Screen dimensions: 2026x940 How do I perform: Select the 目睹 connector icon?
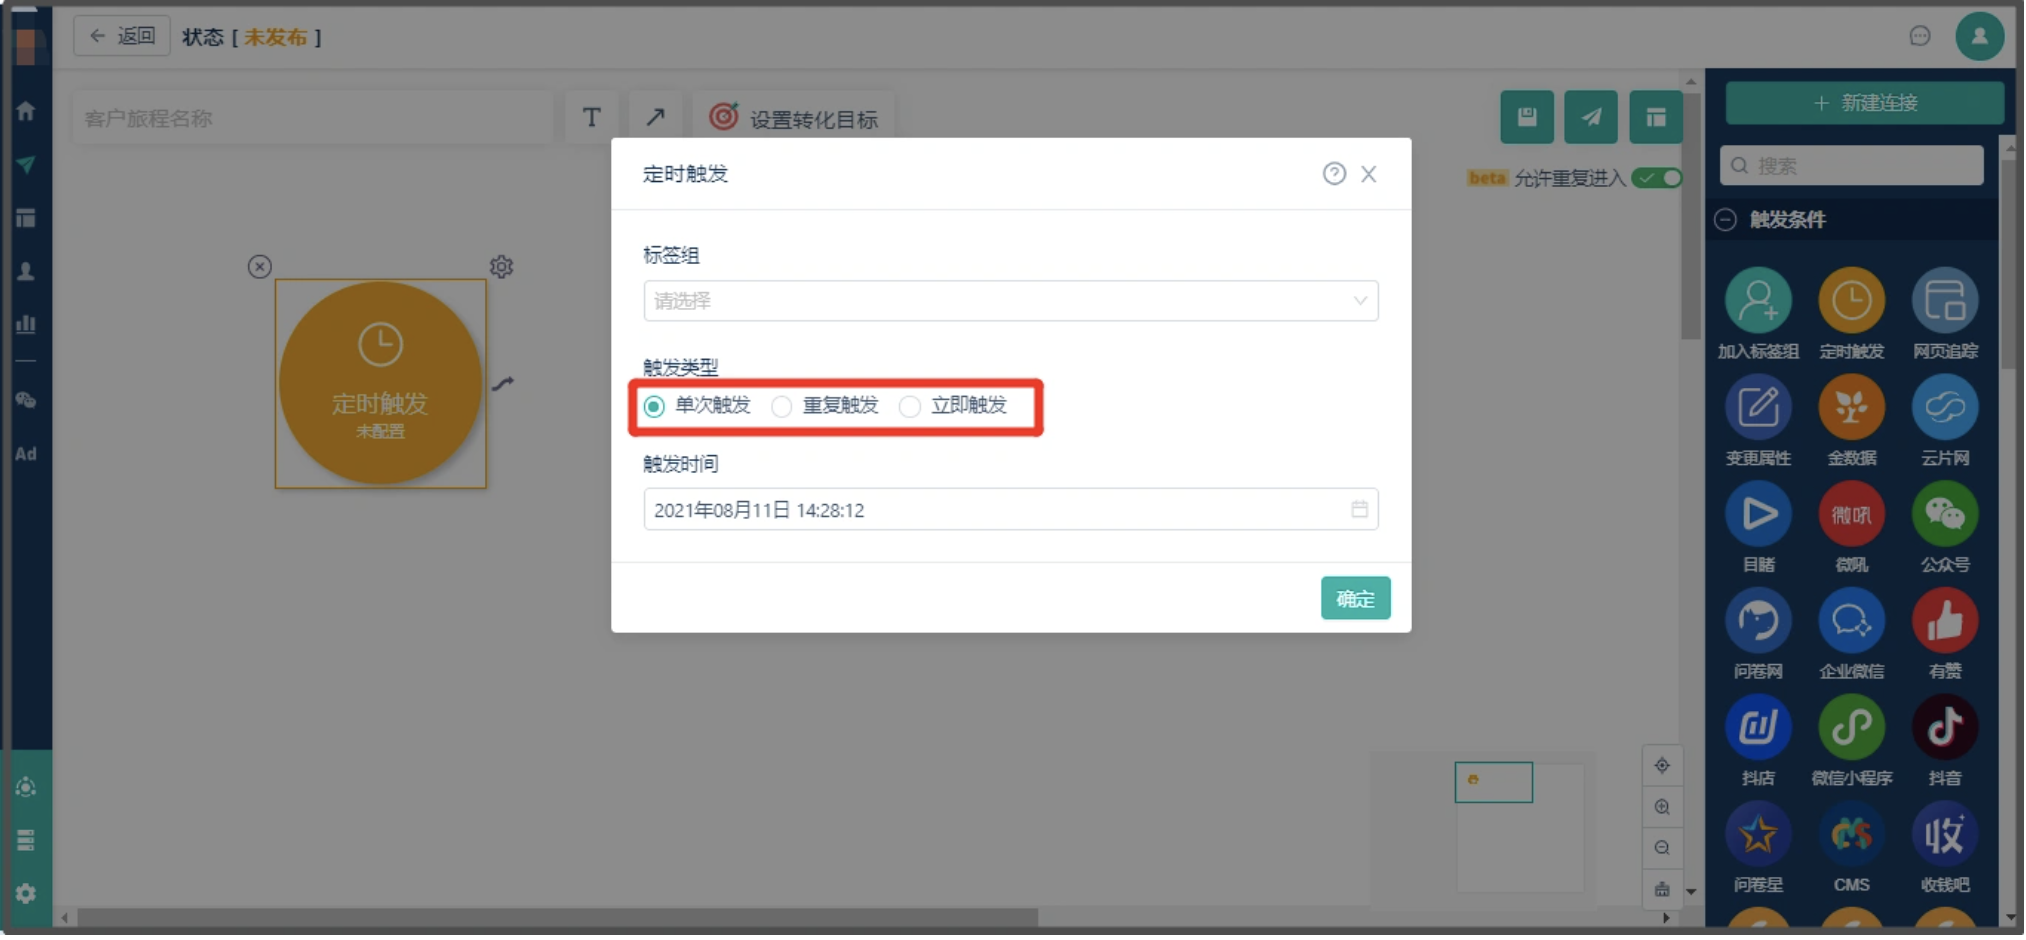(1760, 515)
